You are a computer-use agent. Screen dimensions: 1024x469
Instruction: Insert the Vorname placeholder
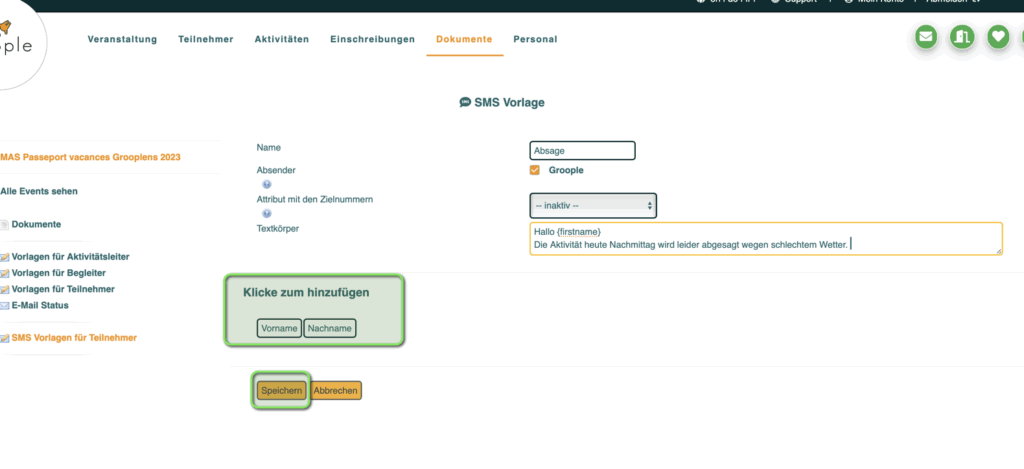click(x=279, y=329)
